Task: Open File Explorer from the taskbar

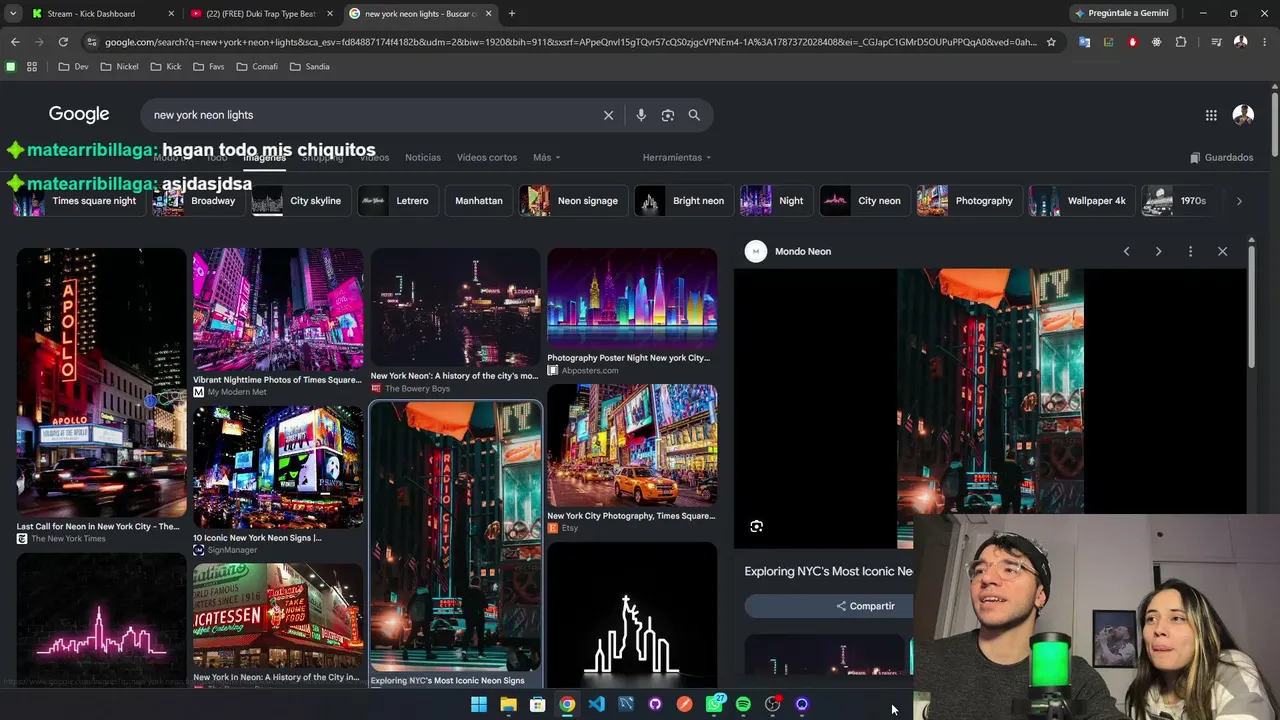Action: (508, 704)
